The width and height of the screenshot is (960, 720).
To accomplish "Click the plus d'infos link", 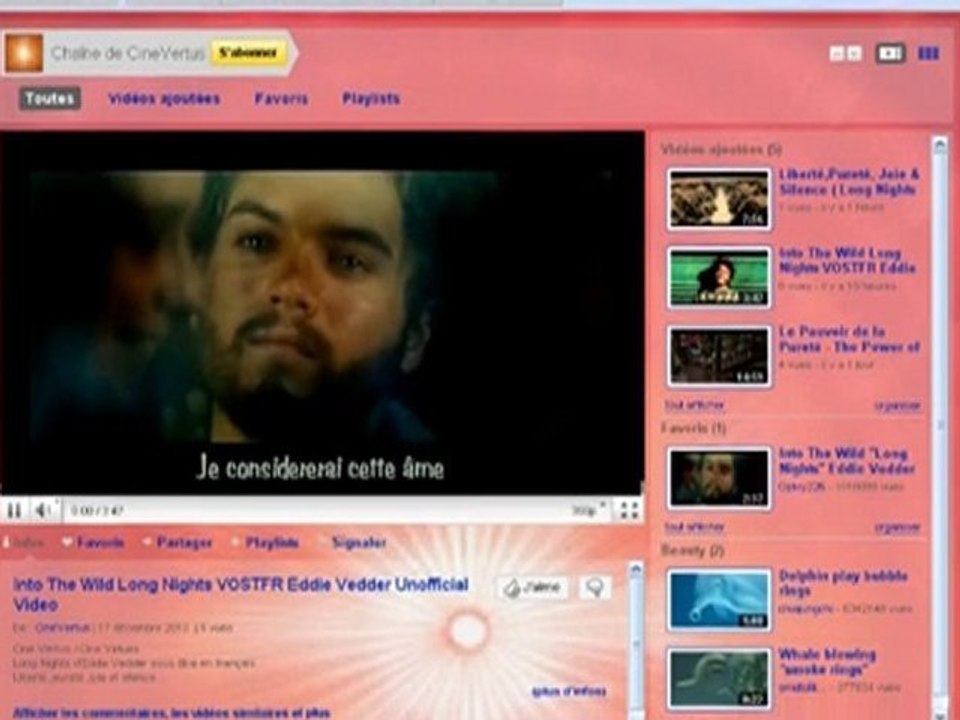I will 569,691.
